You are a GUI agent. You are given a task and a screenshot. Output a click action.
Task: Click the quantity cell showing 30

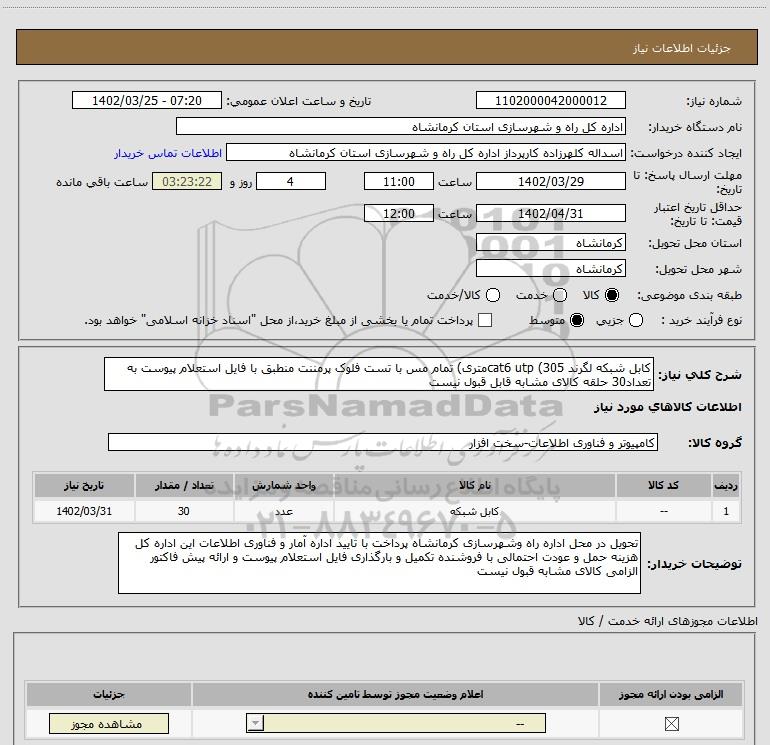coord(184,511)
